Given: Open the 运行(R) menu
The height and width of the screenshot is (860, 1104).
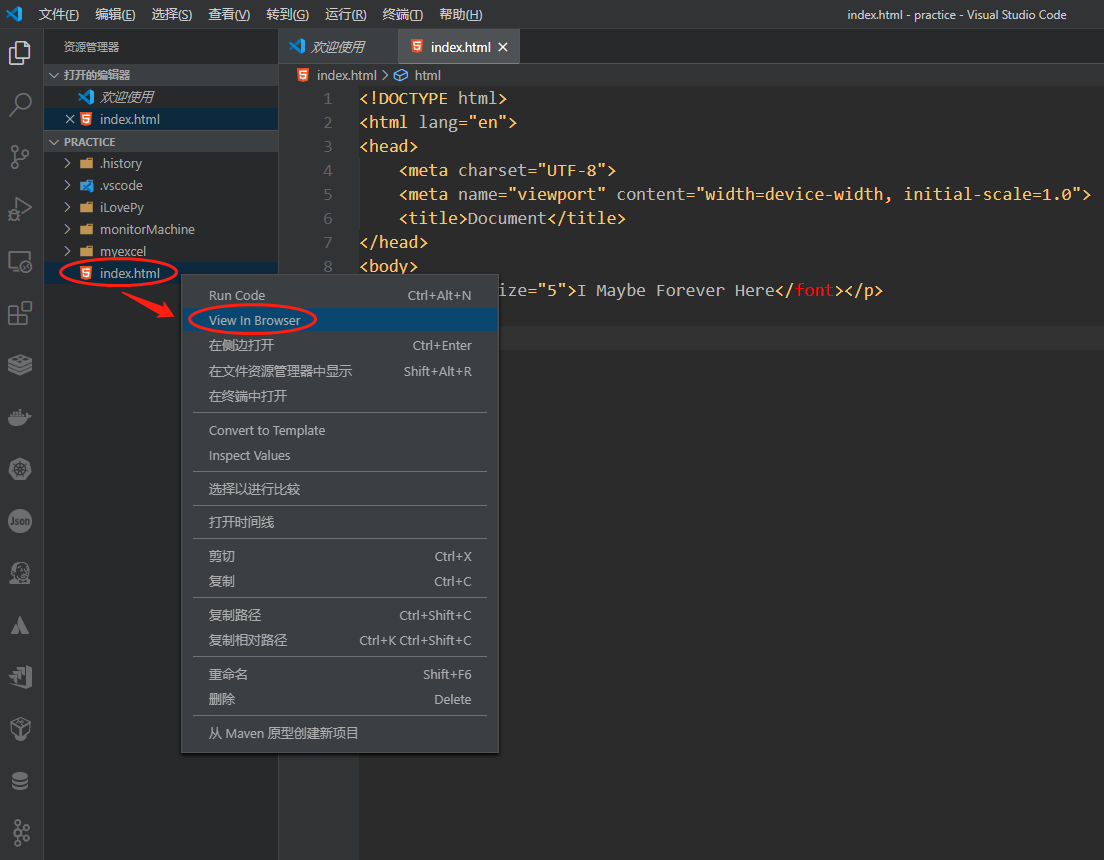Looking at the screenshot, I should [345, 14].
